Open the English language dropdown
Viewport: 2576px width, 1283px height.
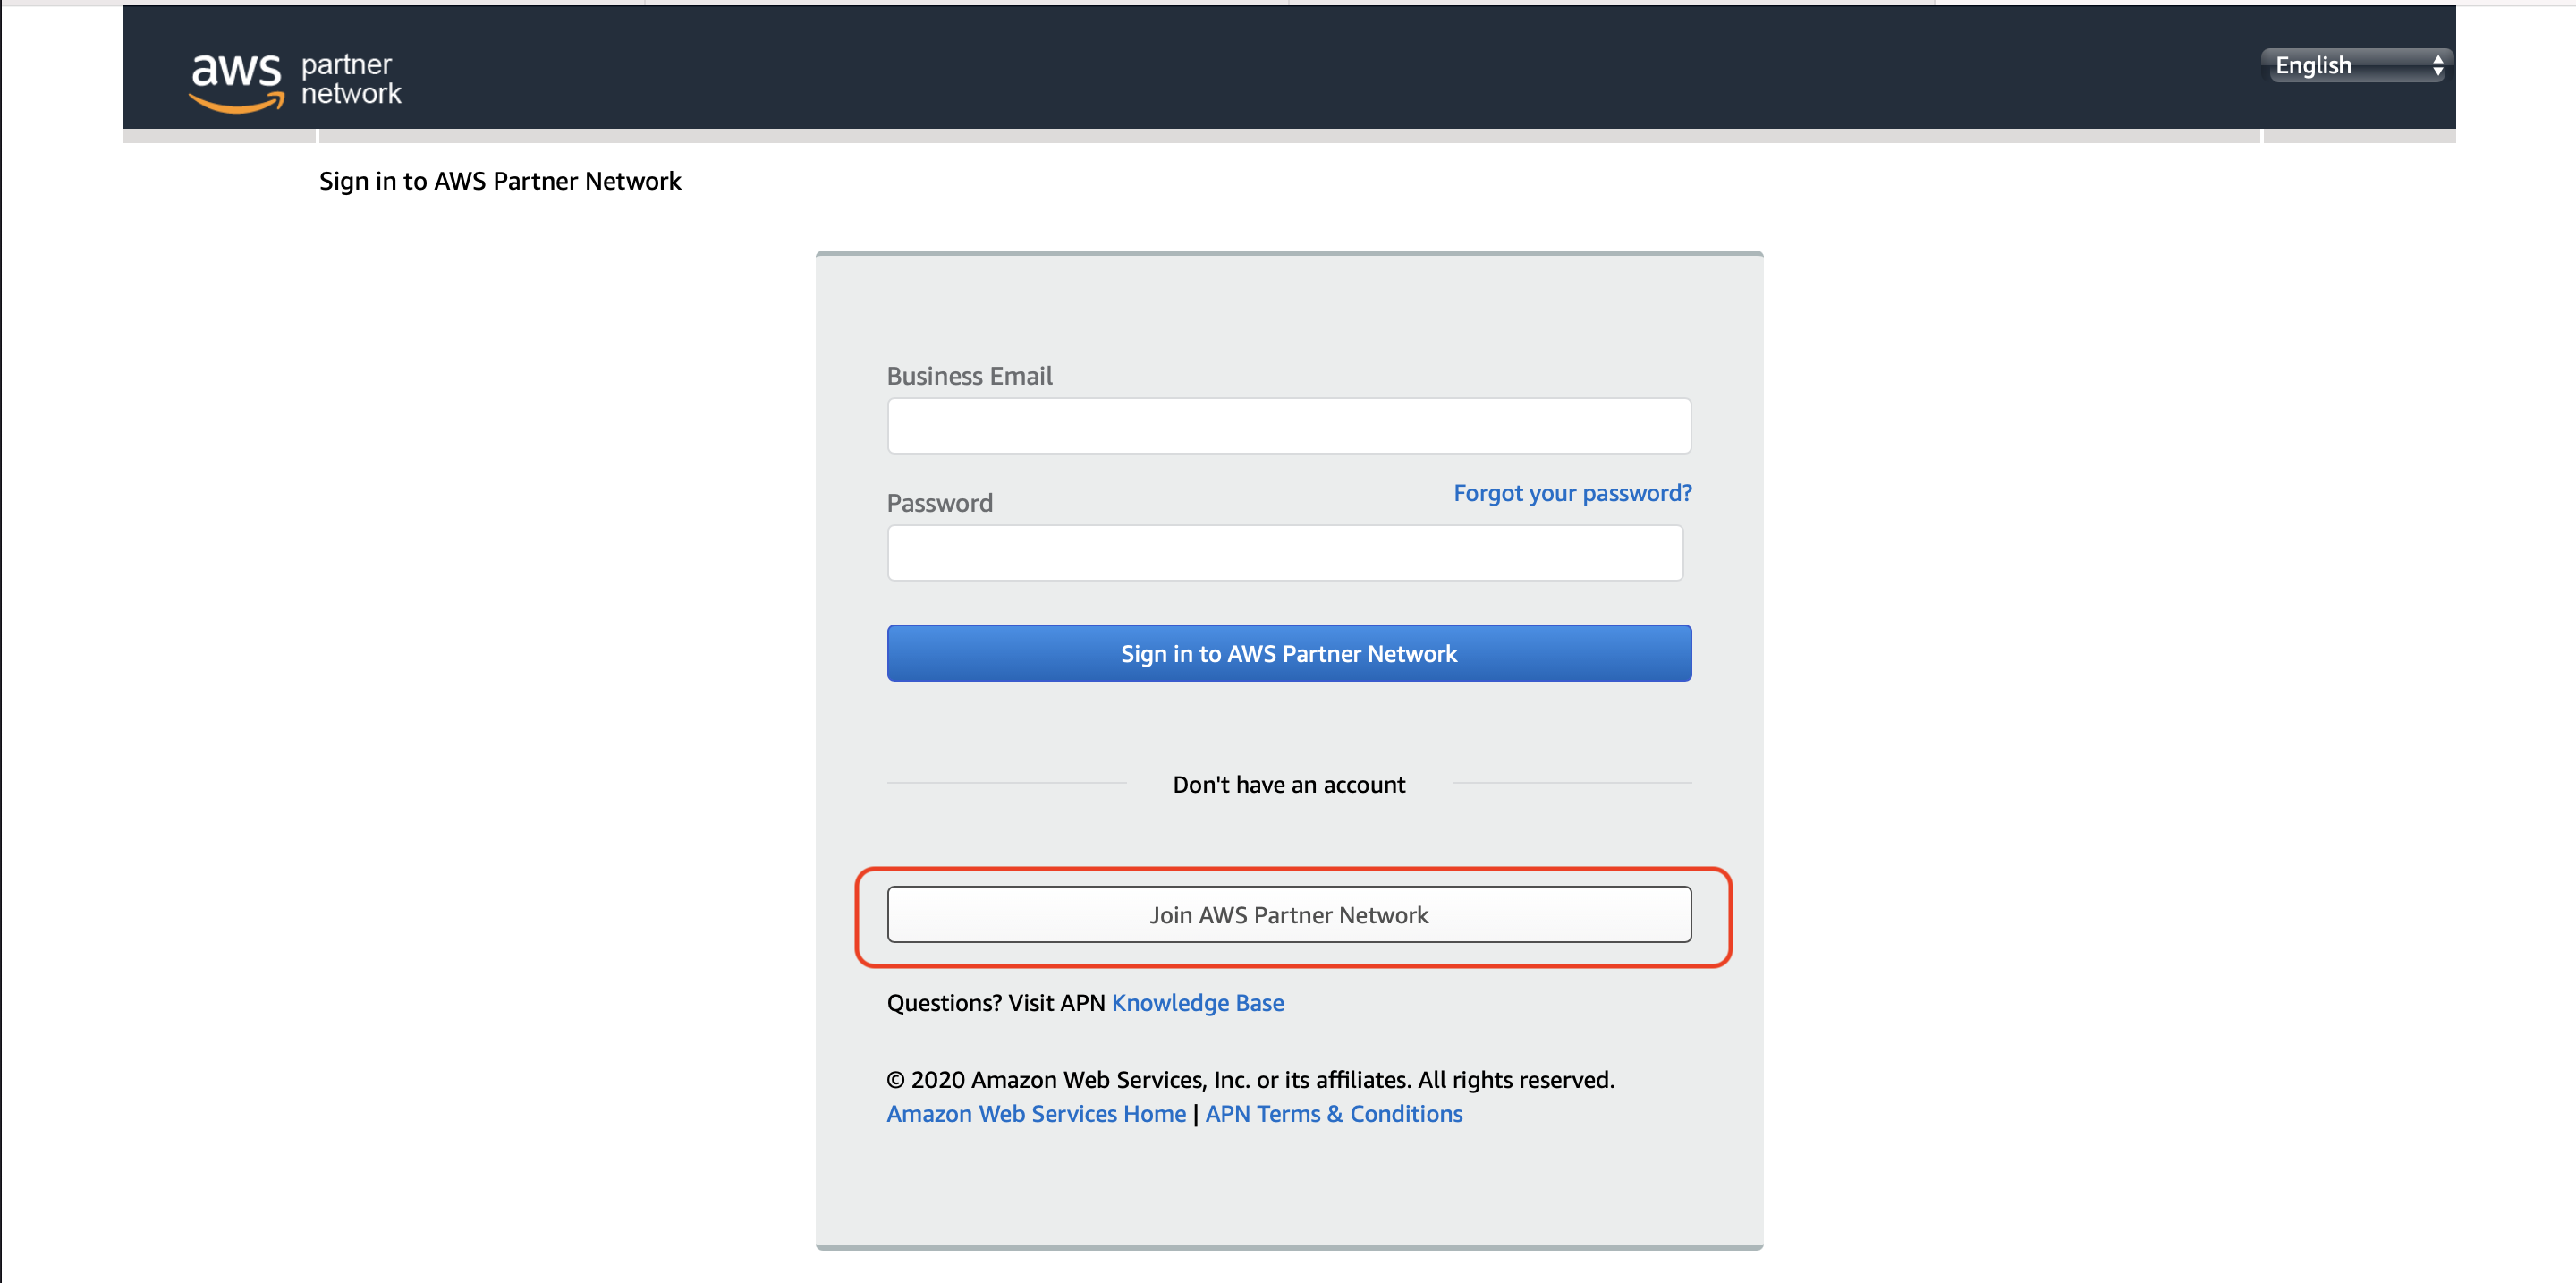[x=2357, y=66]
